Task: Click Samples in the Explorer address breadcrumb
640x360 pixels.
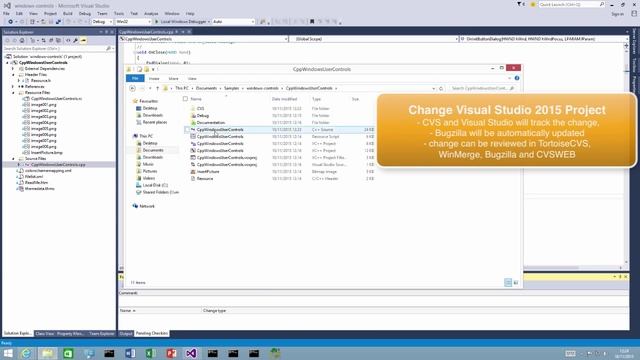Action: 231,88
